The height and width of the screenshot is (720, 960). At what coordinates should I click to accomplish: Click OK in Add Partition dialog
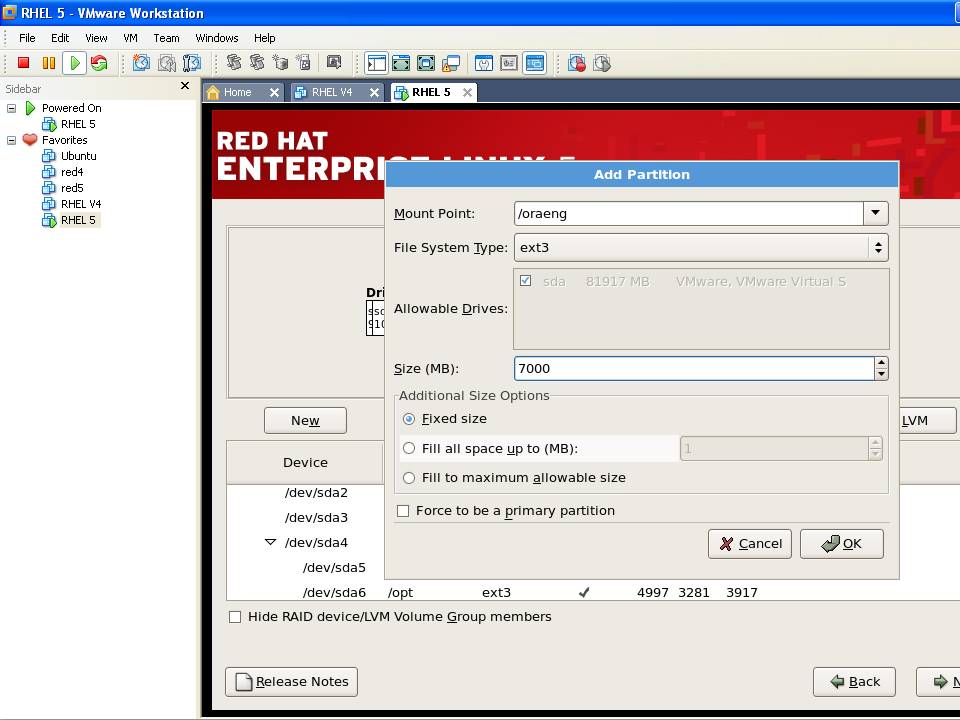pos(842,544)
